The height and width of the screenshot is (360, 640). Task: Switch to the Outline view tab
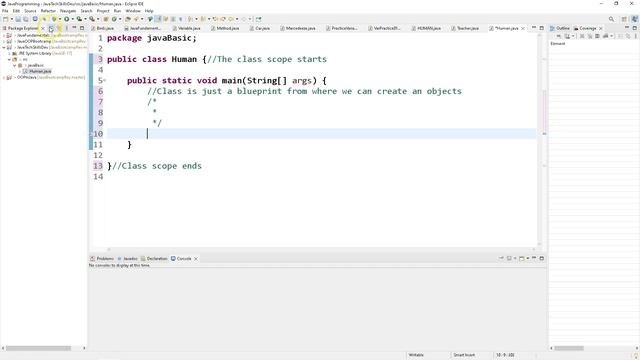560,28
